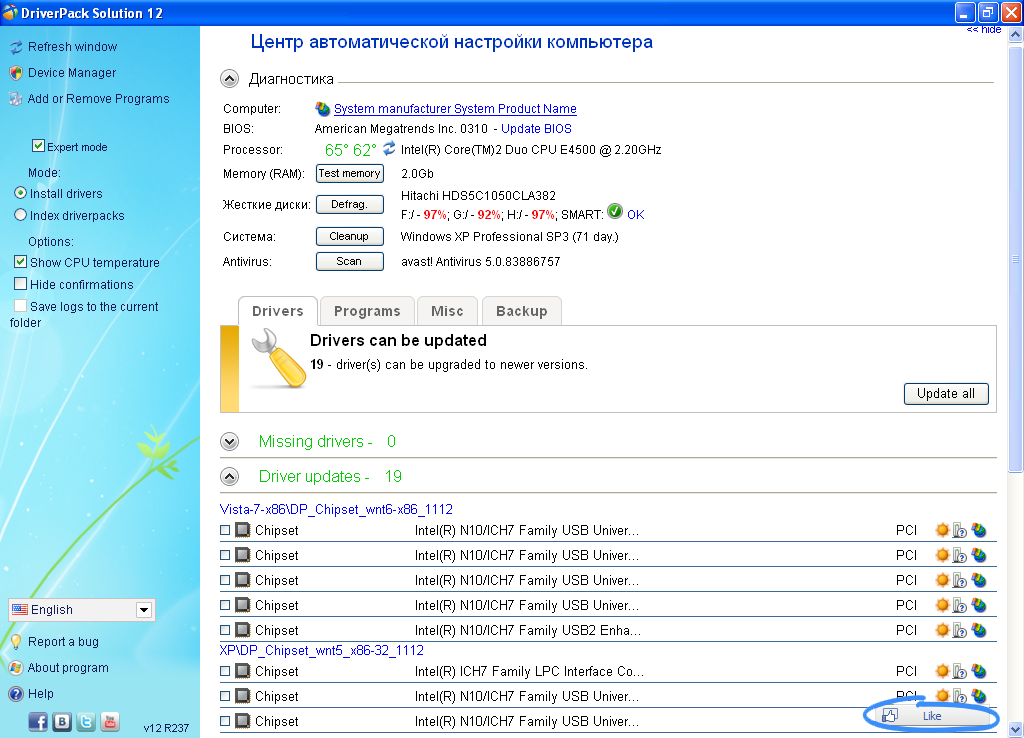This screenshot has height=738, width=1024.
Task: Click info document icon in USB2 Enha... row
Action: click(x=959, y=630)
